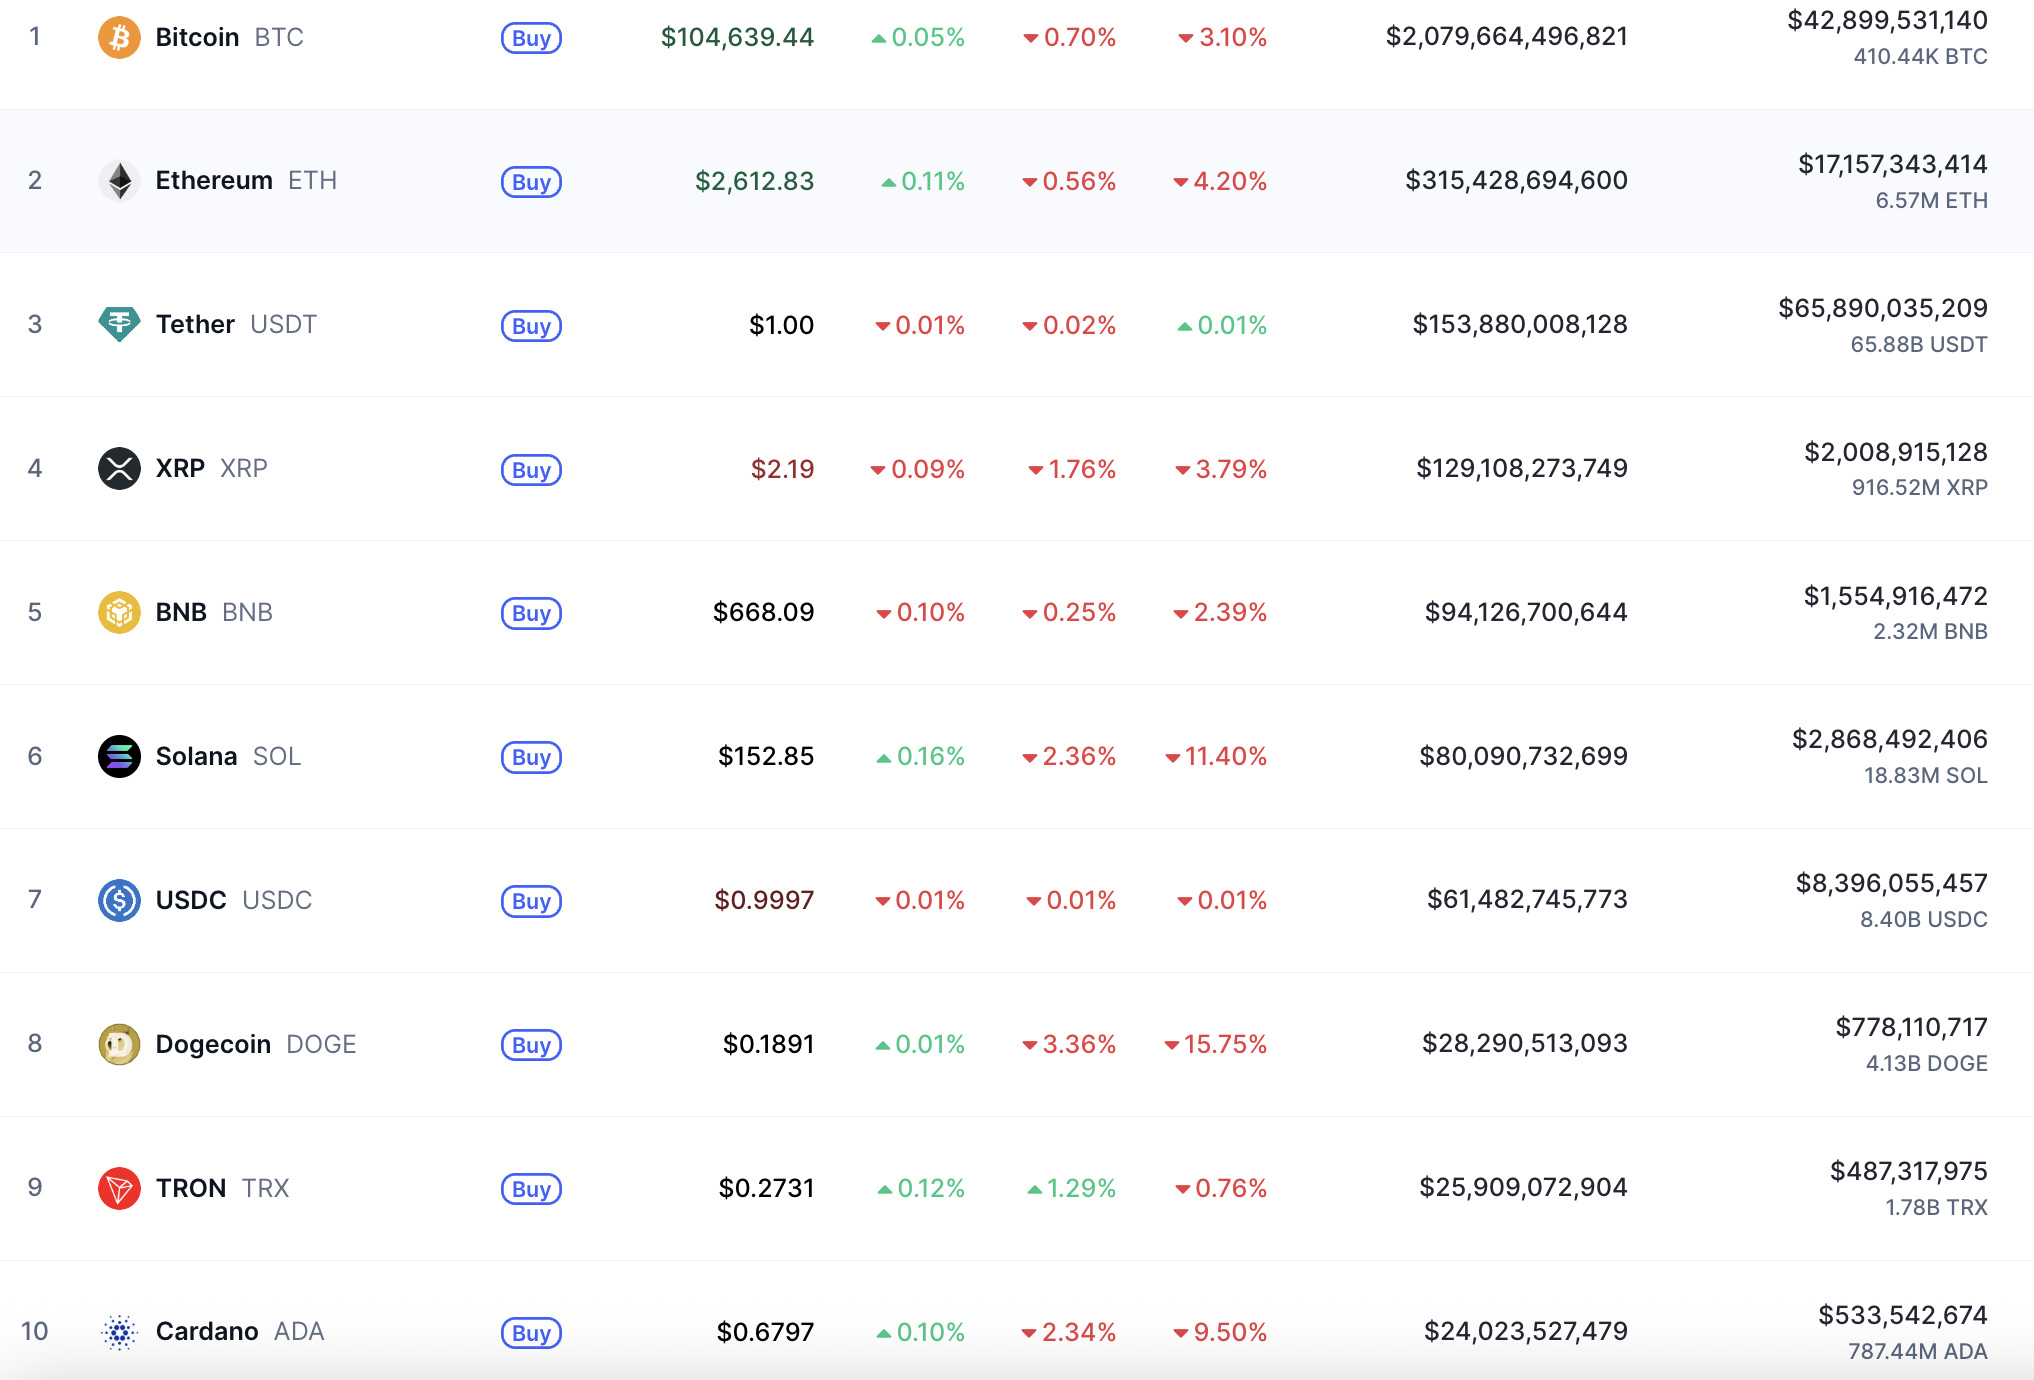Click the TRON logo icon
This screenshot has height=1380, width=2034.
(119, 1188)
